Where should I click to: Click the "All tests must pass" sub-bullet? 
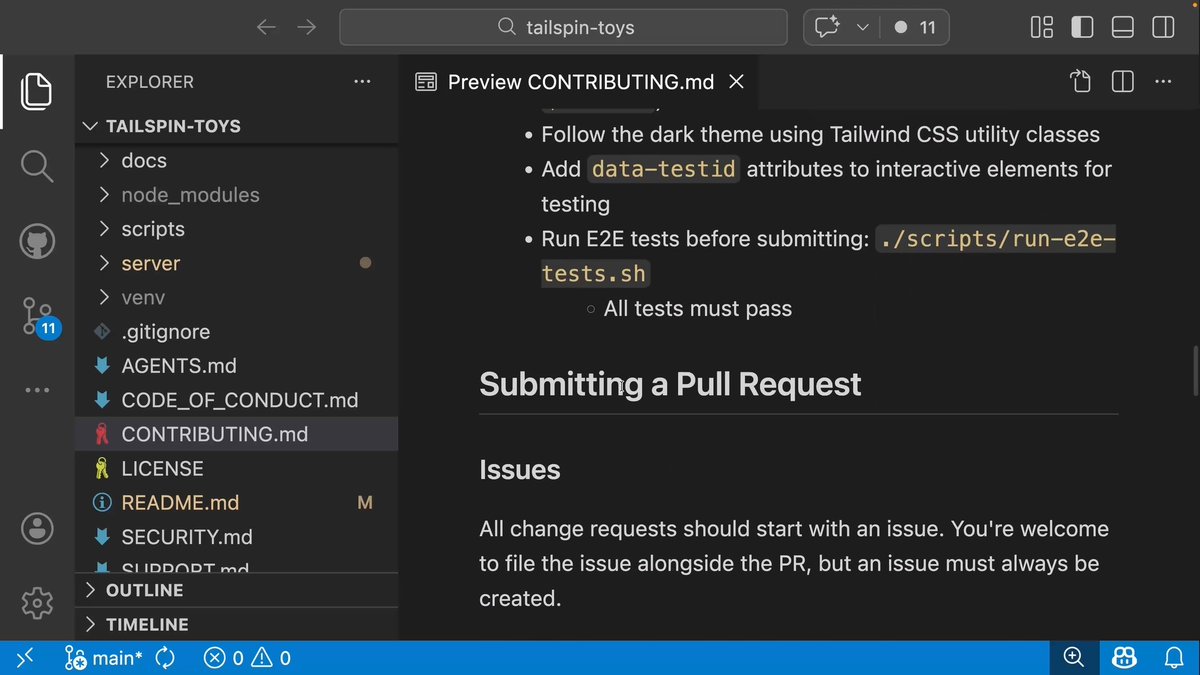(x=698, y=309)
